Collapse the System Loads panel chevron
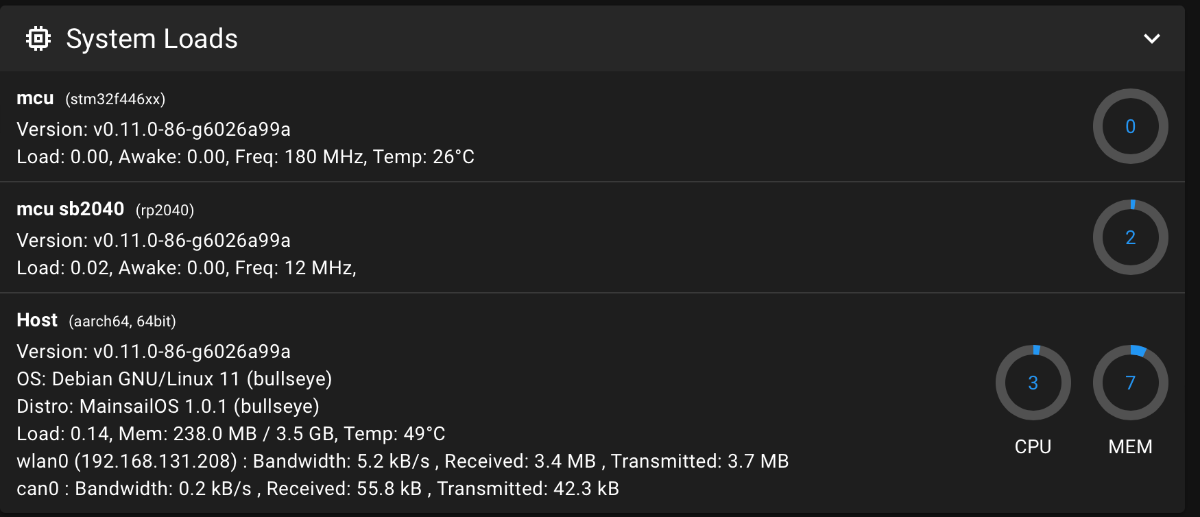1200x517 pixels. 1152,39
